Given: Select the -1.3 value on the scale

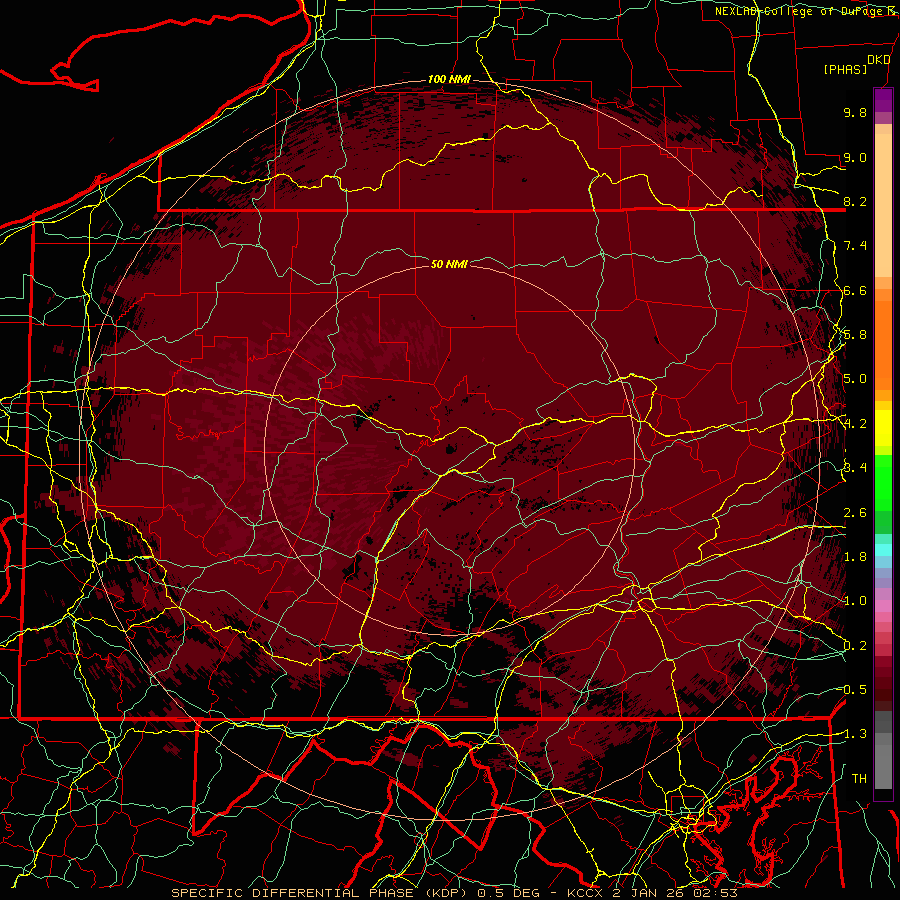Looking at the screenshot, I should coord(853,734).
